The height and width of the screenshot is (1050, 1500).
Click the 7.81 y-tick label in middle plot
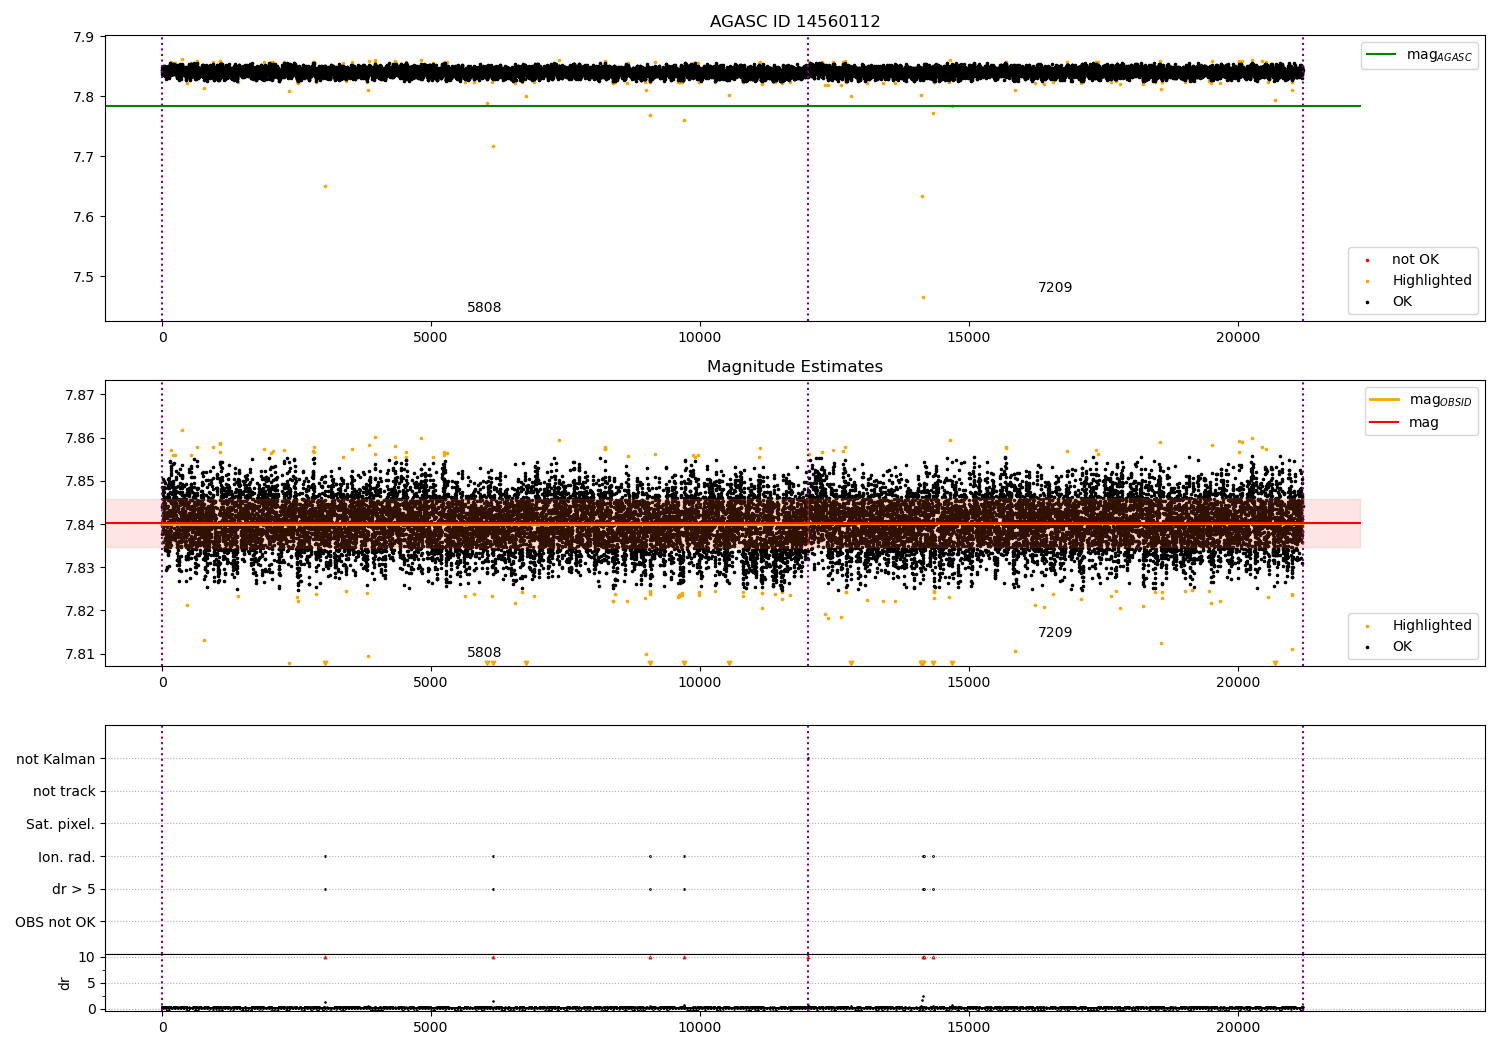coord(80,655)
